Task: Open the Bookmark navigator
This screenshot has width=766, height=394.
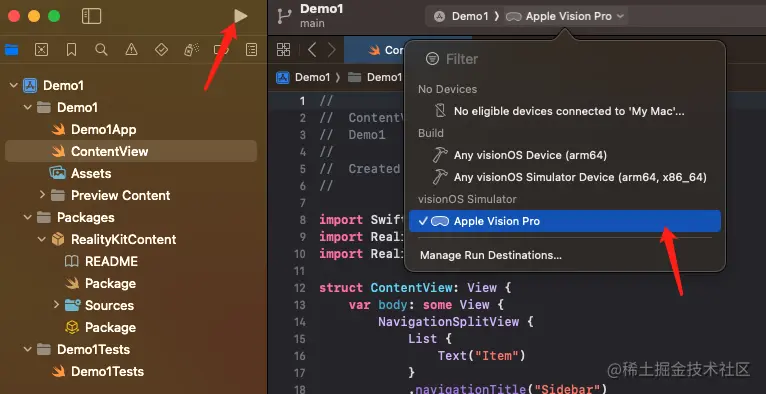Action: pos(71,49)
